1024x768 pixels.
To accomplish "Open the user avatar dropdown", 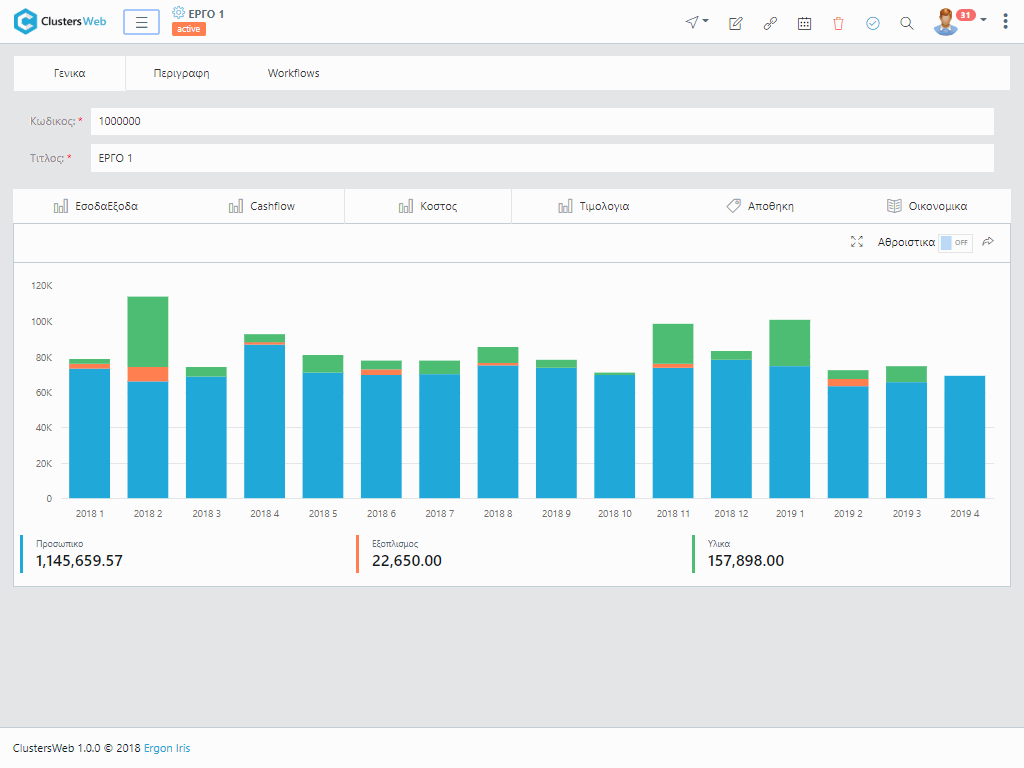I will pos(959,22).
